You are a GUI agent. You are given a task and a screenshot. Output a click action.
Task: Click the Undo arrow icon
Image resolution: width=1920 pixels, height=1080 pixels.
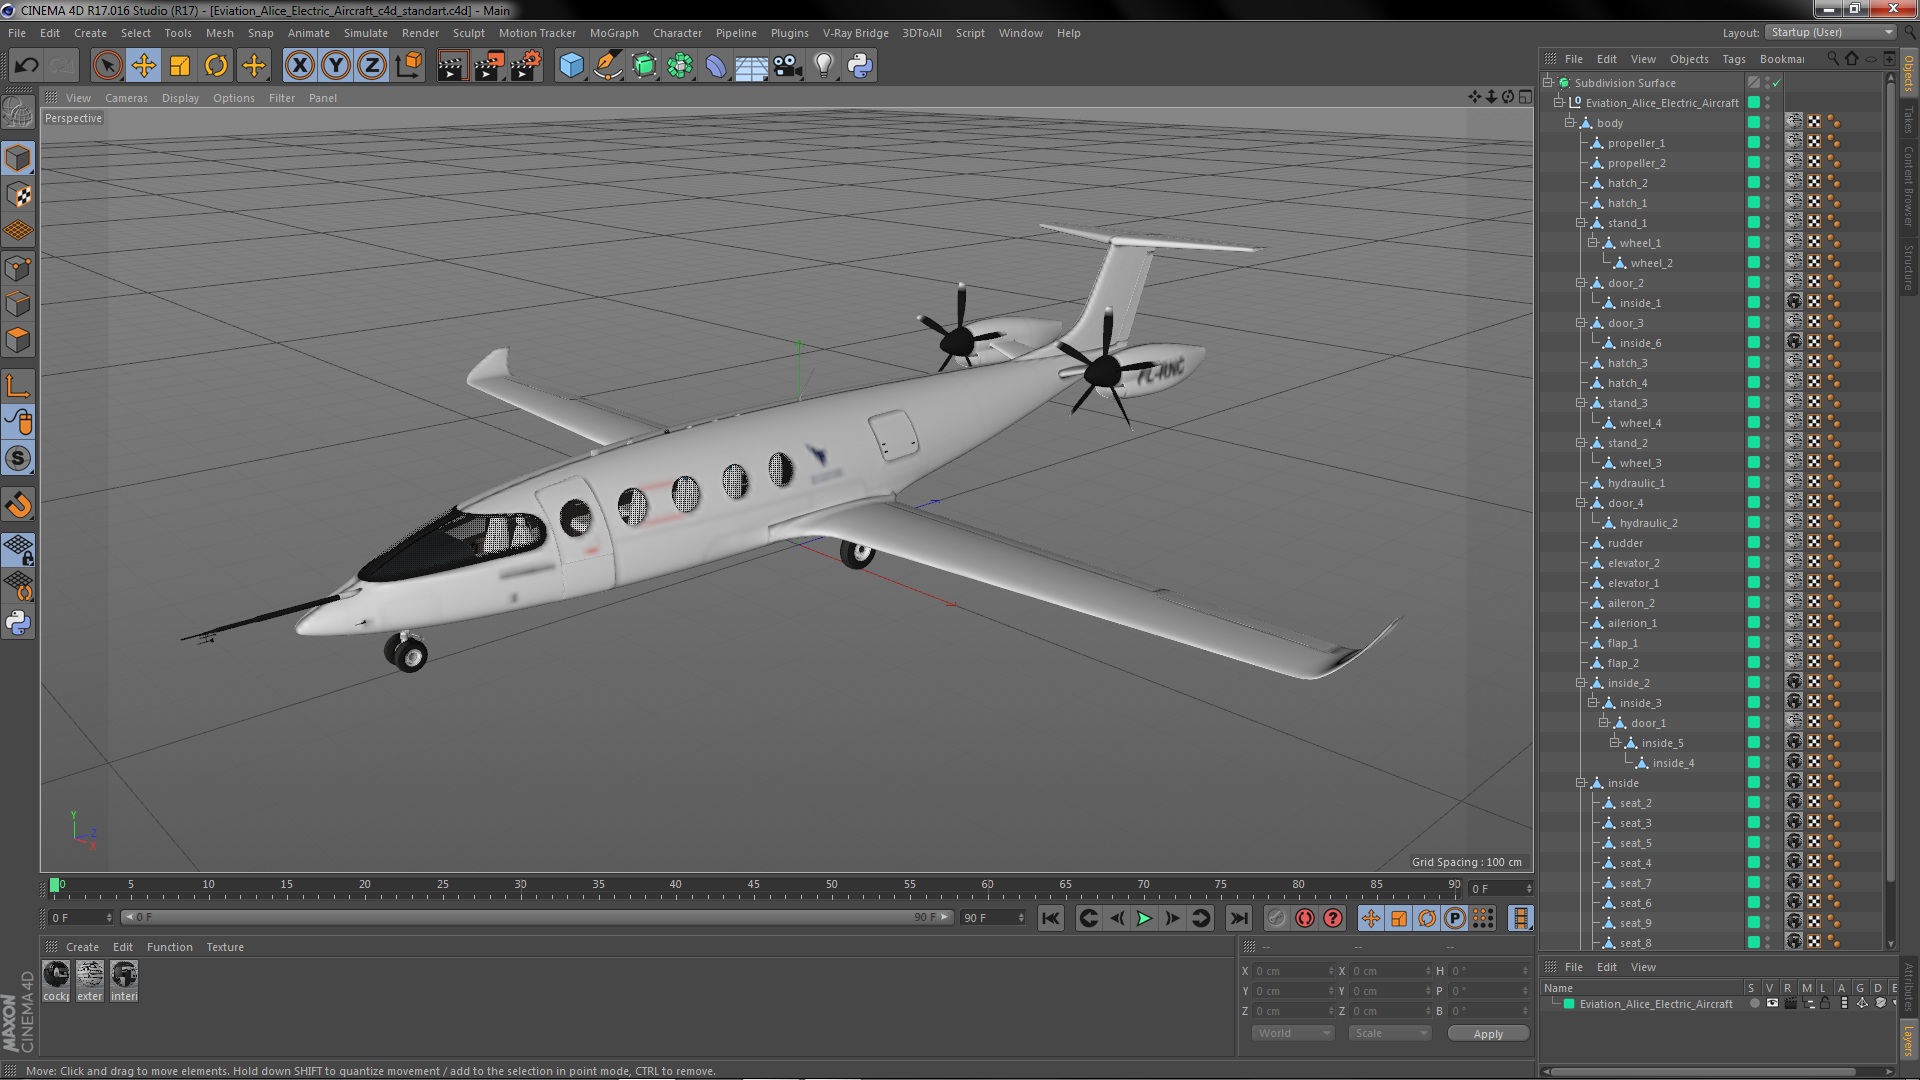pyautogui.click(x=26, y=66)
